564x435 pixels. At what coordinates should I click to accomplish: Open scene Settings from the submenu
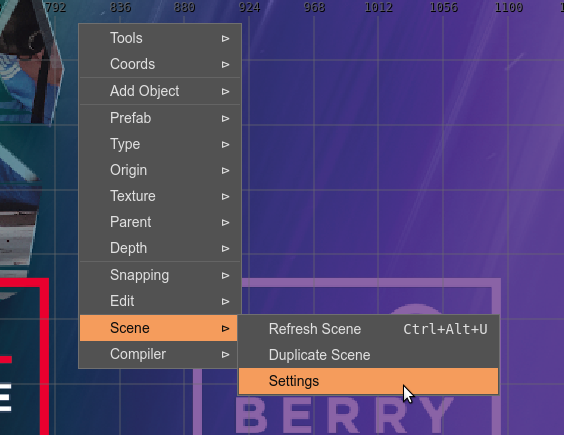pyautogui.click(x=368, y=381)
